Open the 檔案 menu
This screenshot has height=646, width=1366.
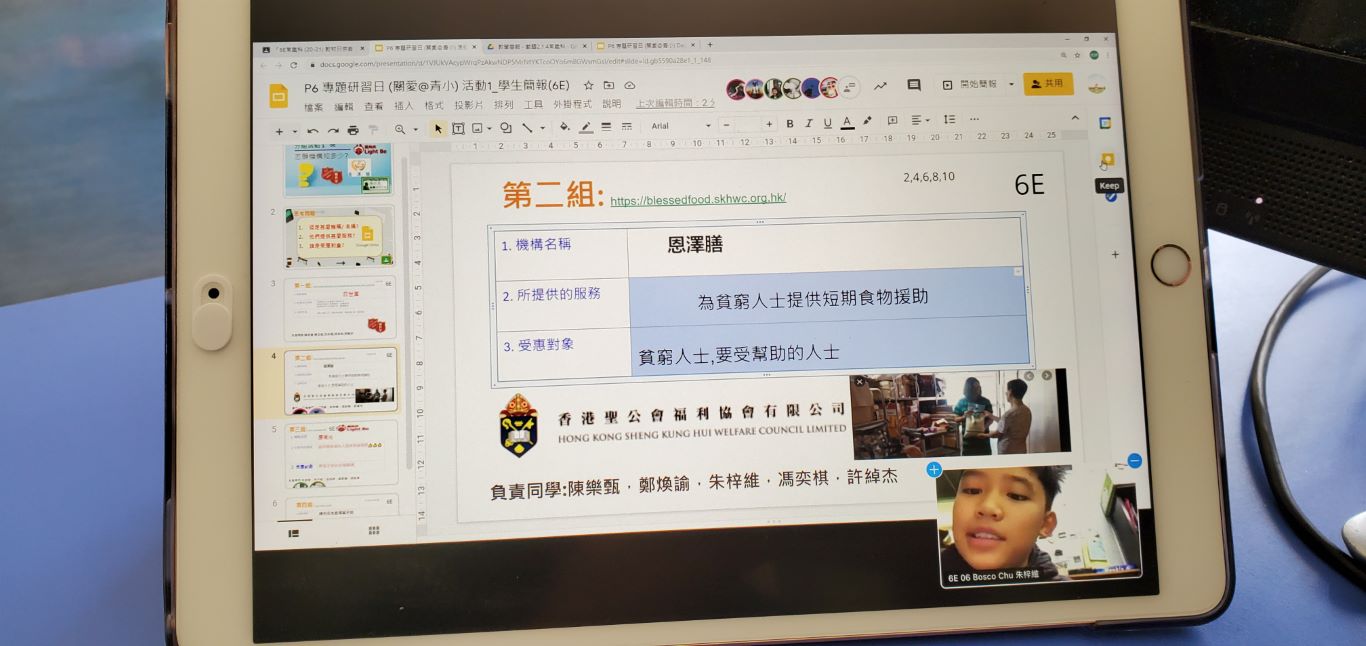point(313,107)
